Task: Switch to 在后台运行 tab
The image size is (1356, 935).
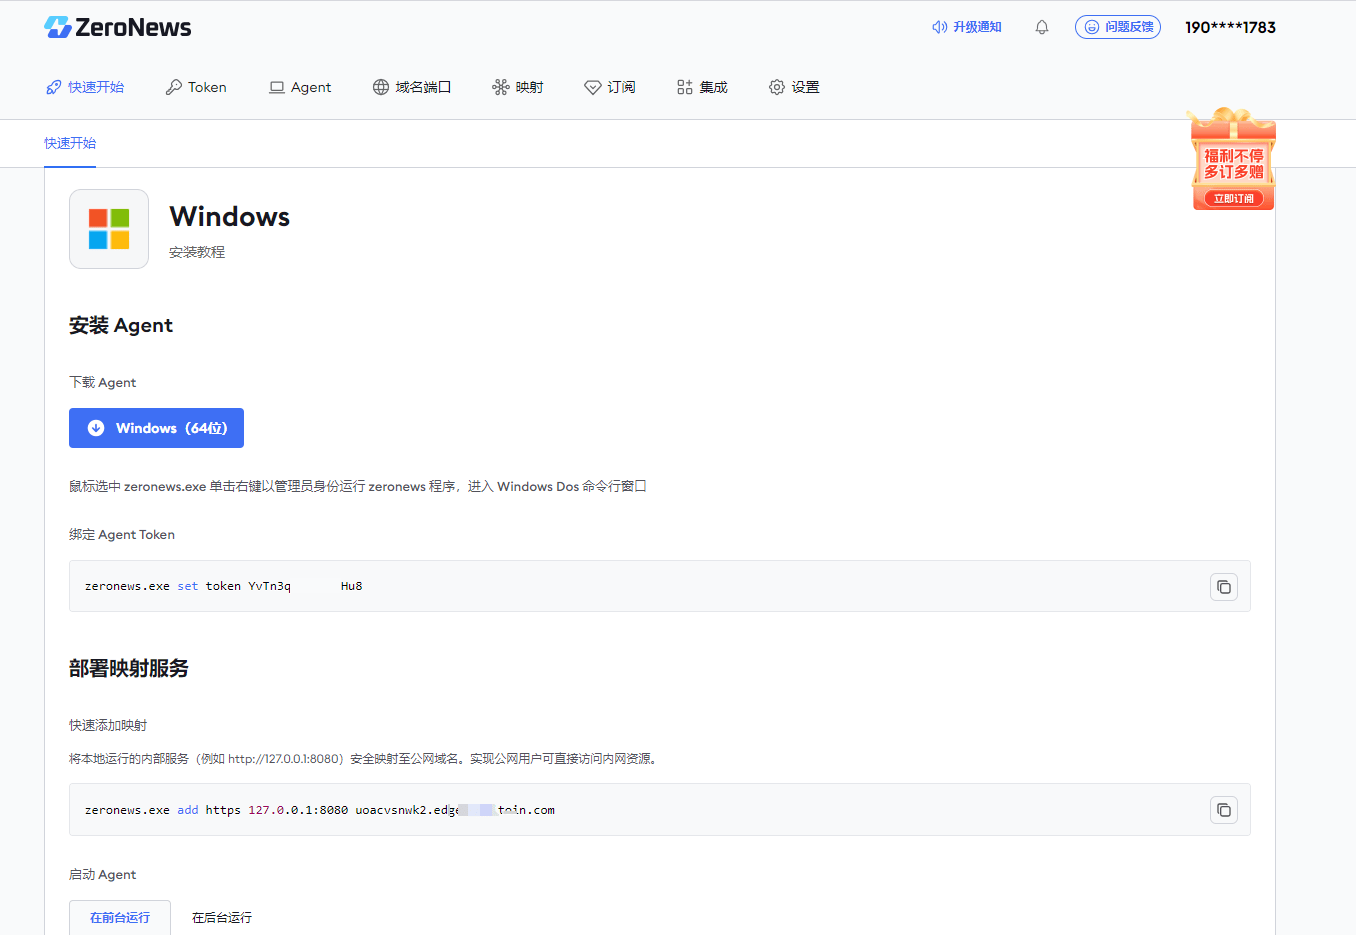Action: tap(220, 917)
